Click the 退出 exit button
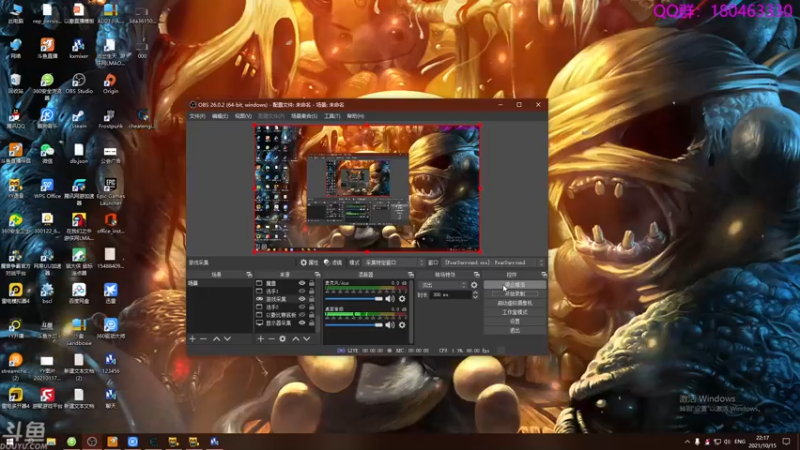Image resolution: width=800 pixels, height=450 pixels. coord(515,331)
